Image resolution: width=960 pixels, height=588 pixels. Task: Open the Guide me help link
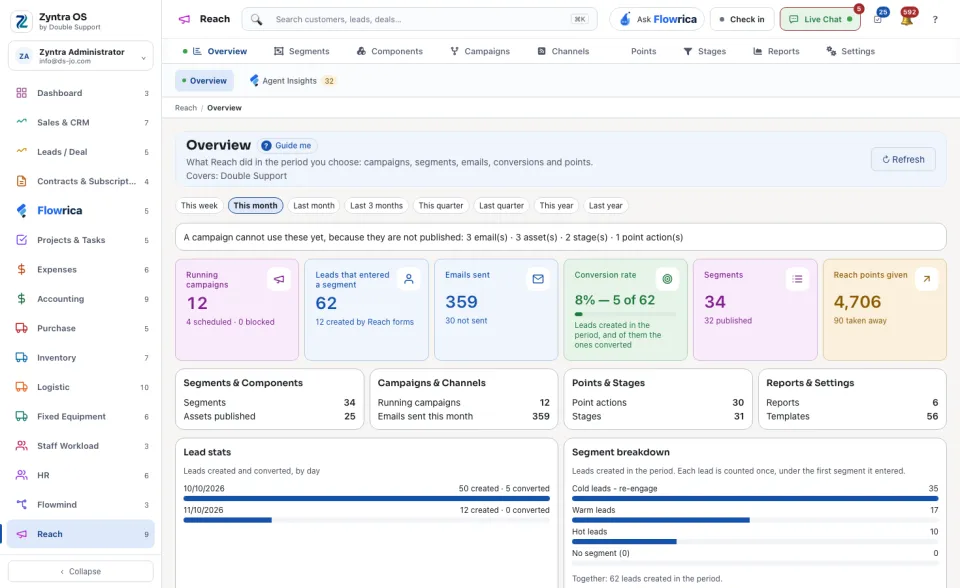click(x=287, y=146)
